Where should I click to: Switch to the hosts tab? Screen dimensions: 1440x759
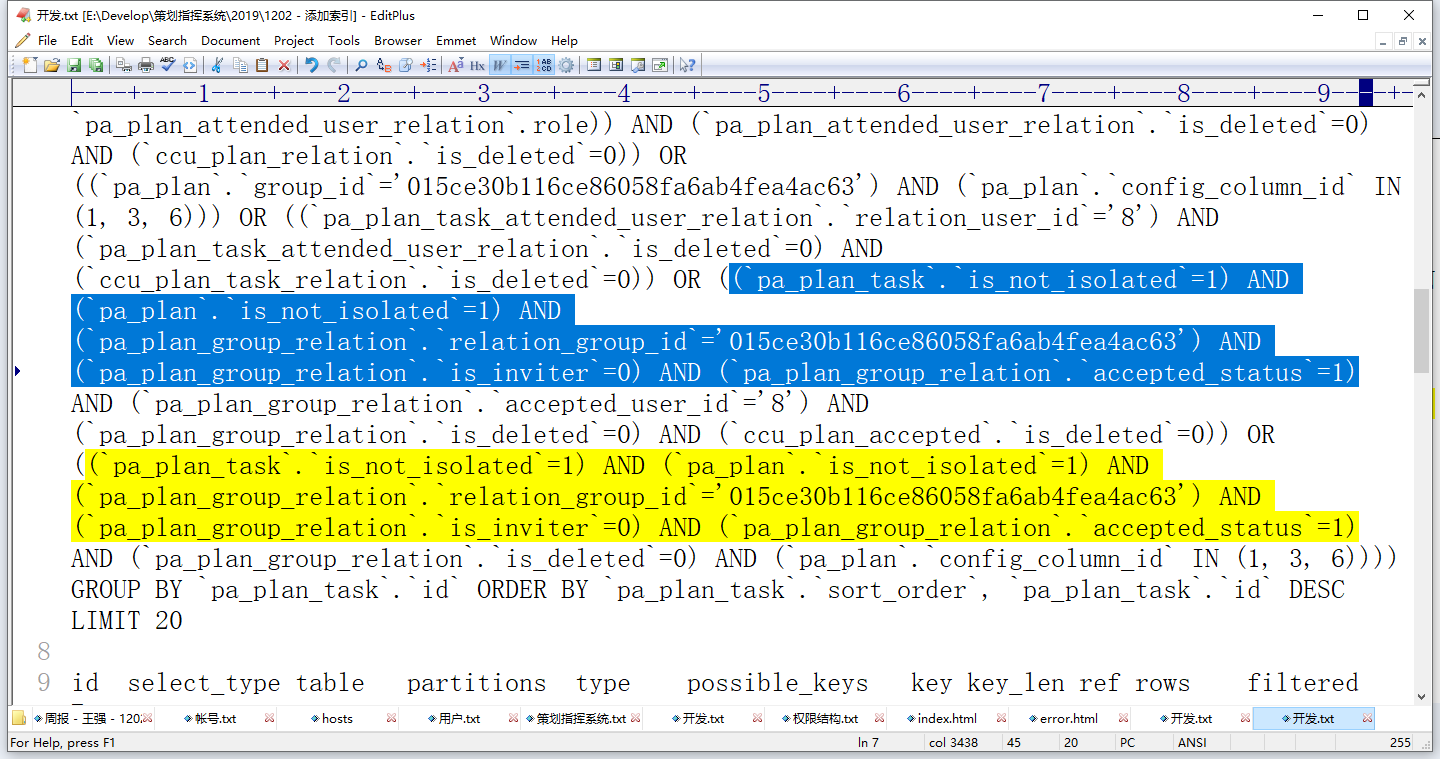[337, 718]
